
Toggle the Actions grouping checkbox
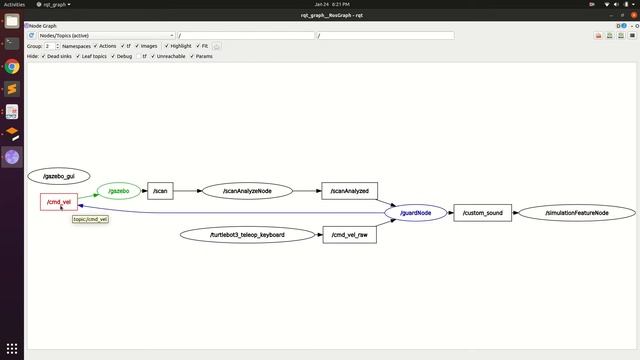pos(105,46)
